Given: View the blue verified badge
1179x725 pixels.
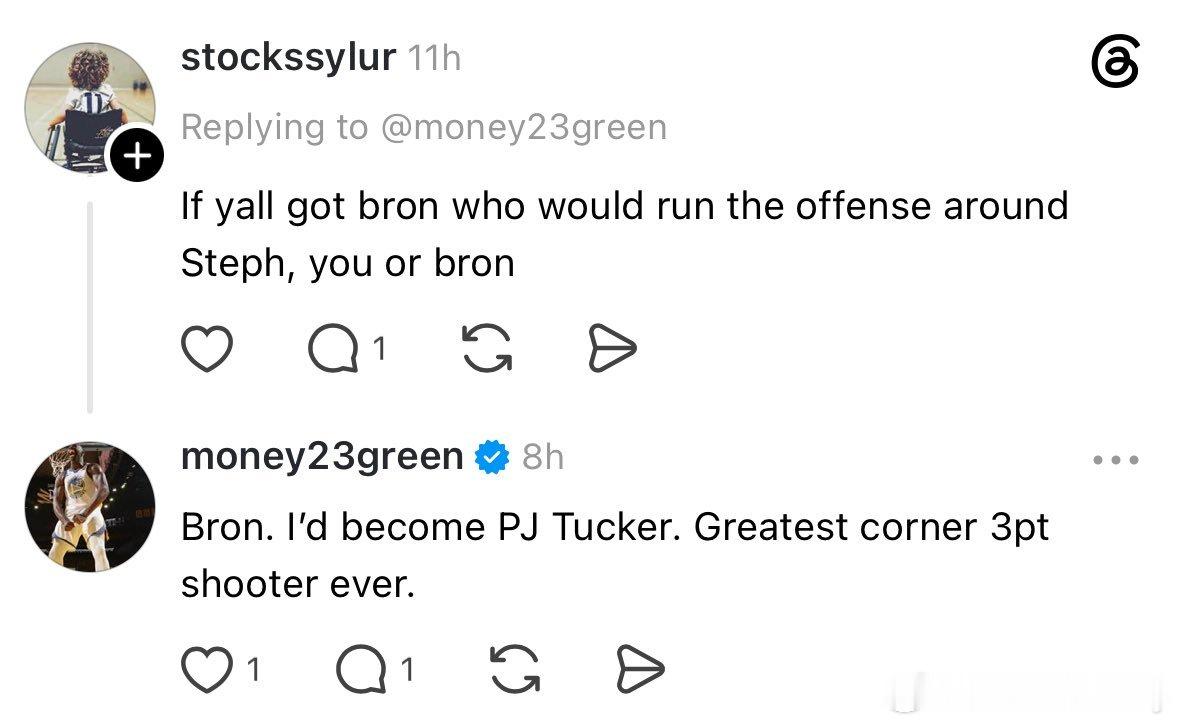Looking at the screenshot, I should 492,457.
